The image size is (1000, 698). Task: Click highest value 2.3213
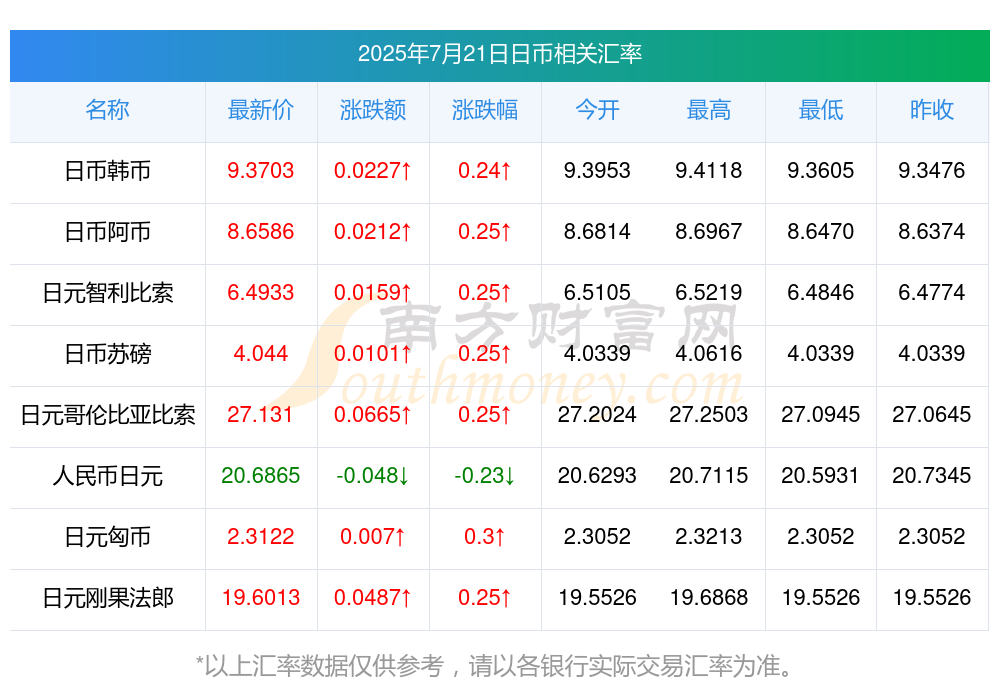pyautogui.click(x=709, y=536)
